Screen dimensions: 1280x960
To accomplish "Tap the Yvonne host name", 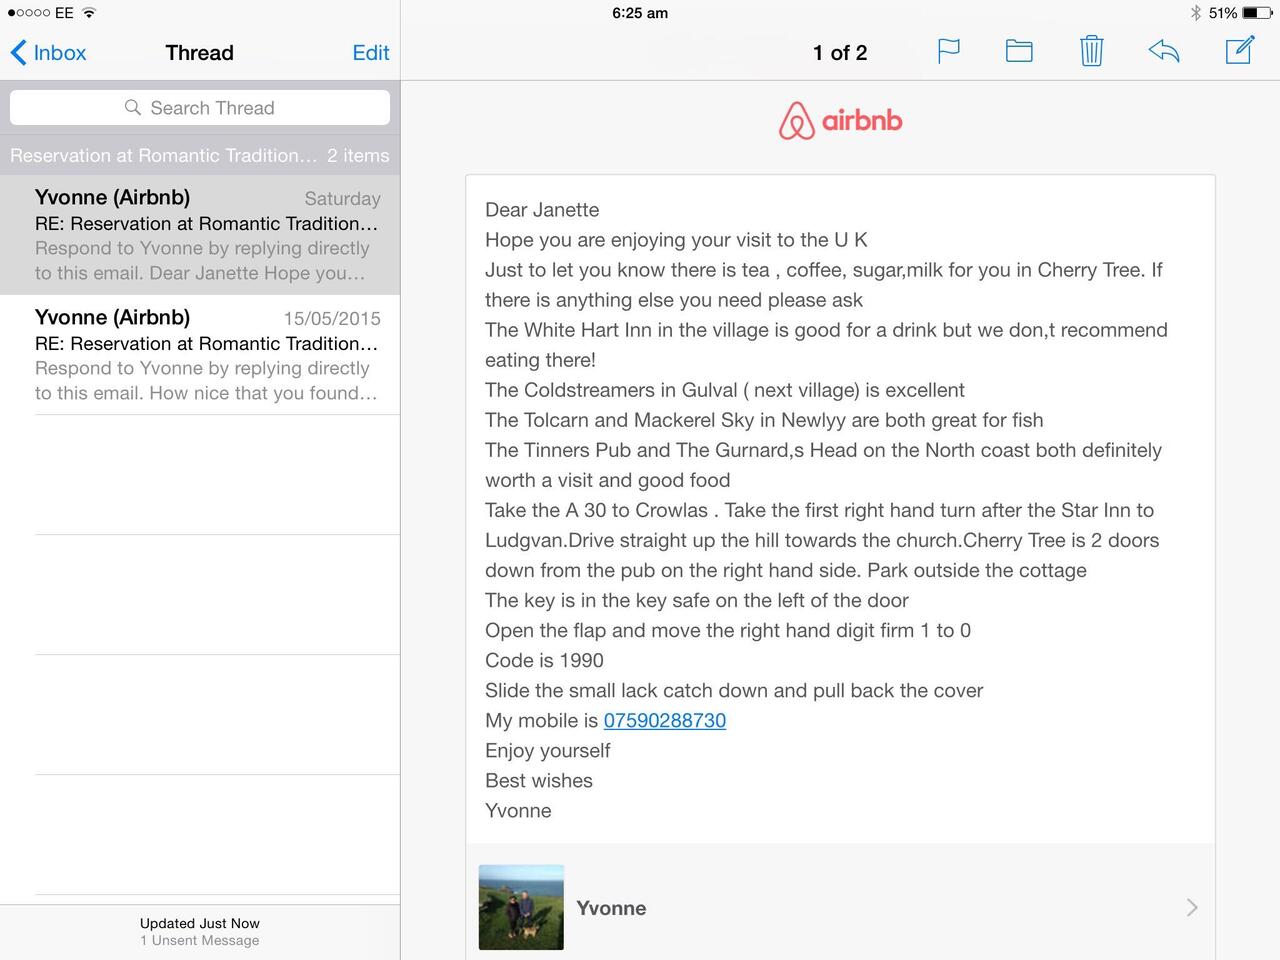I will coord(611,908).
